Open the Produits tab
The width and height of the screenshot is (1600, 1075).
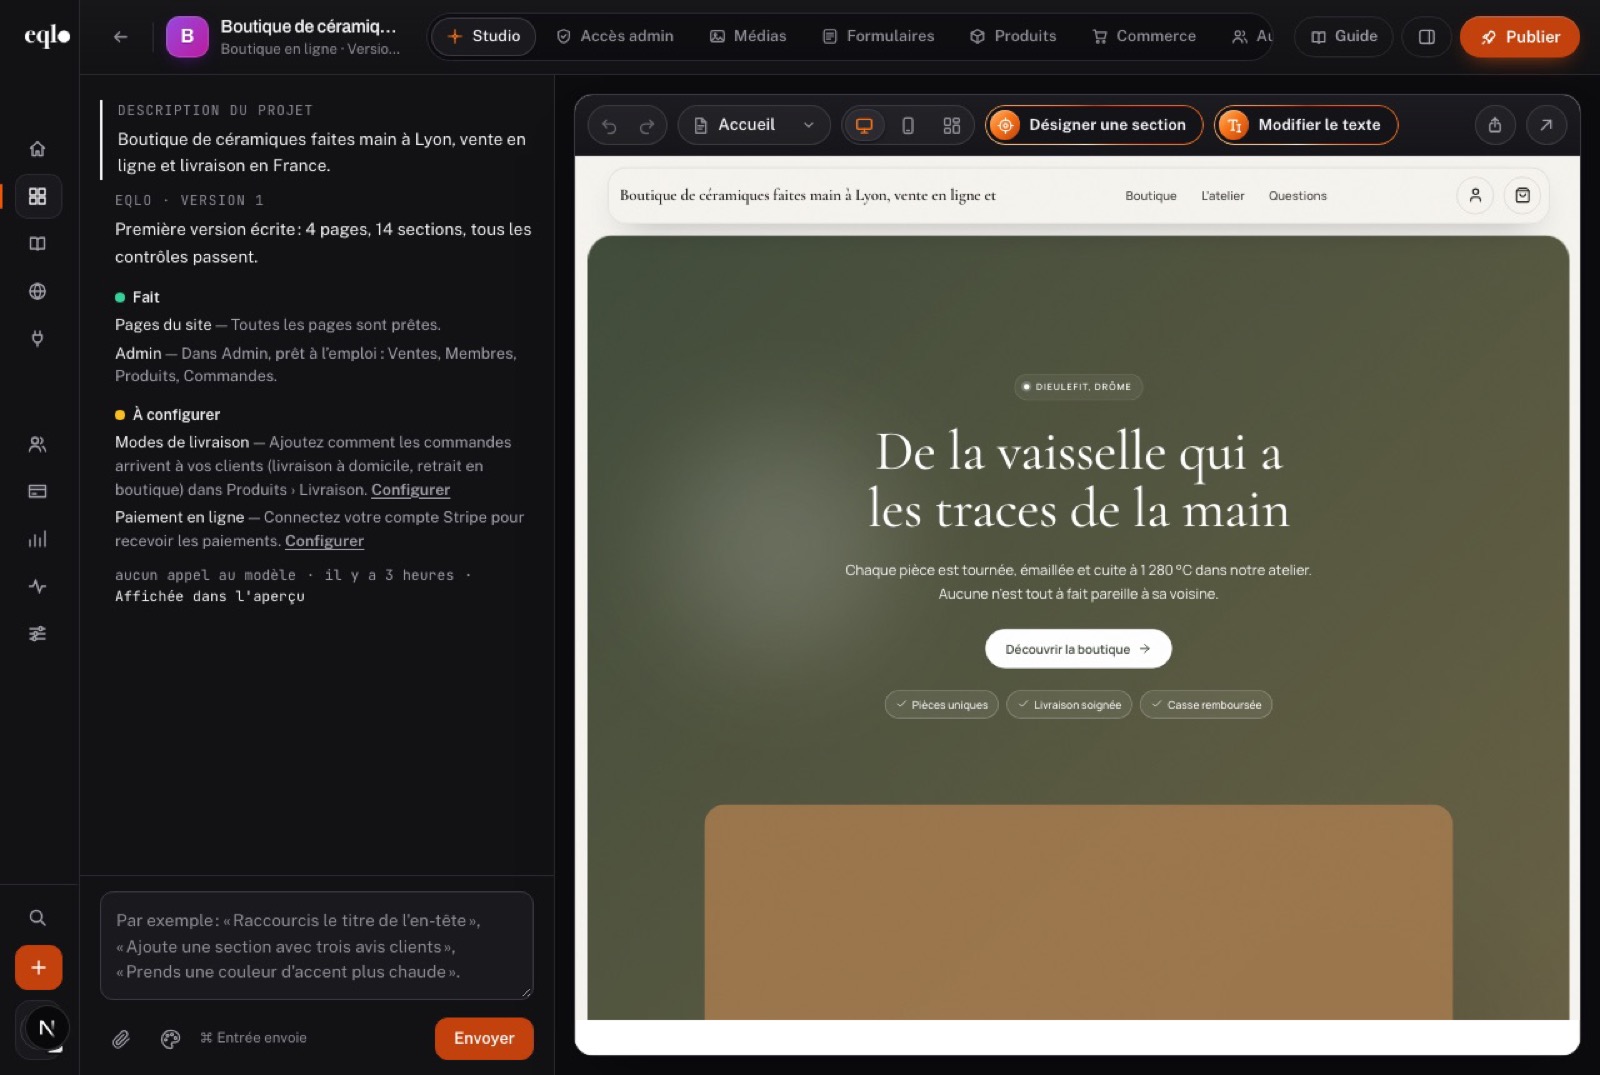click(x=1013, y=36)
